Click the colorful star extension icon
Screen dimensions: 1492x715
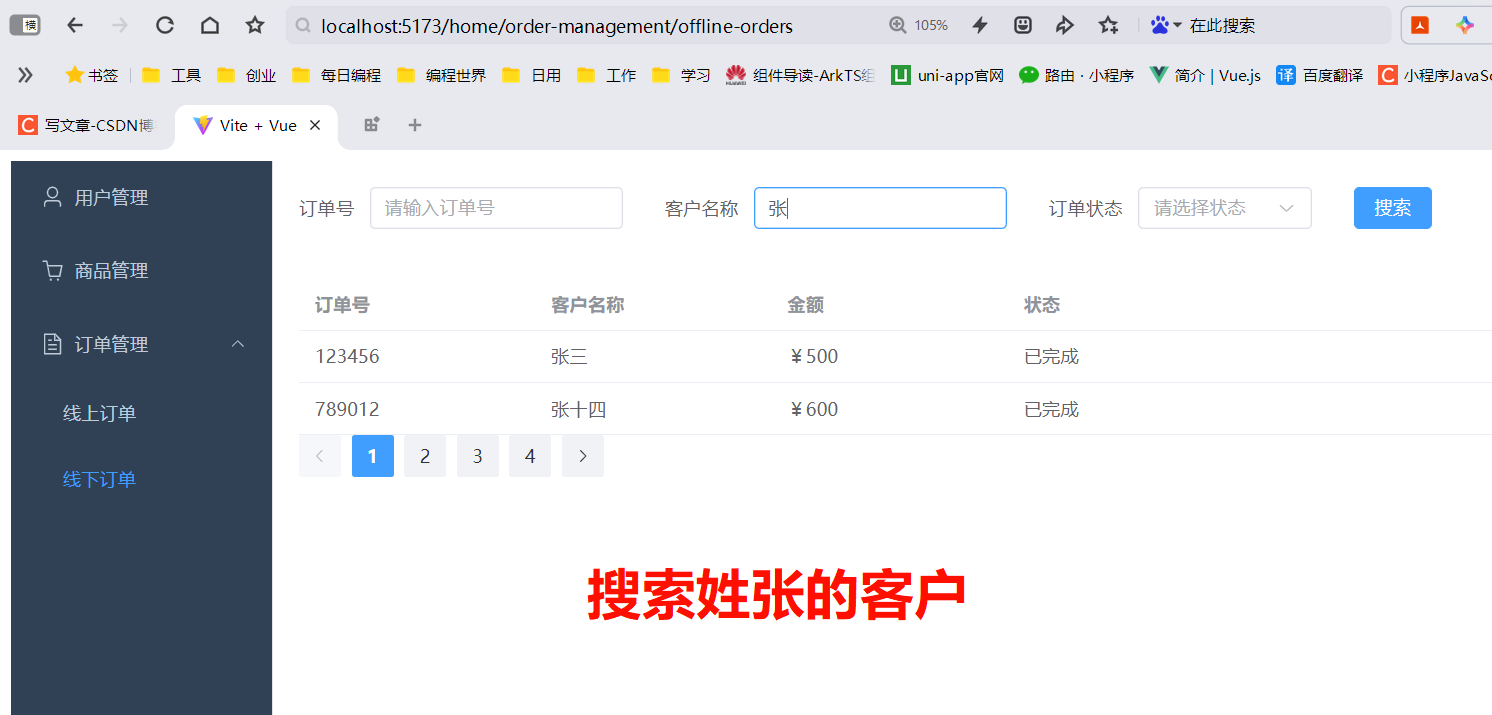coord(1465,25)
